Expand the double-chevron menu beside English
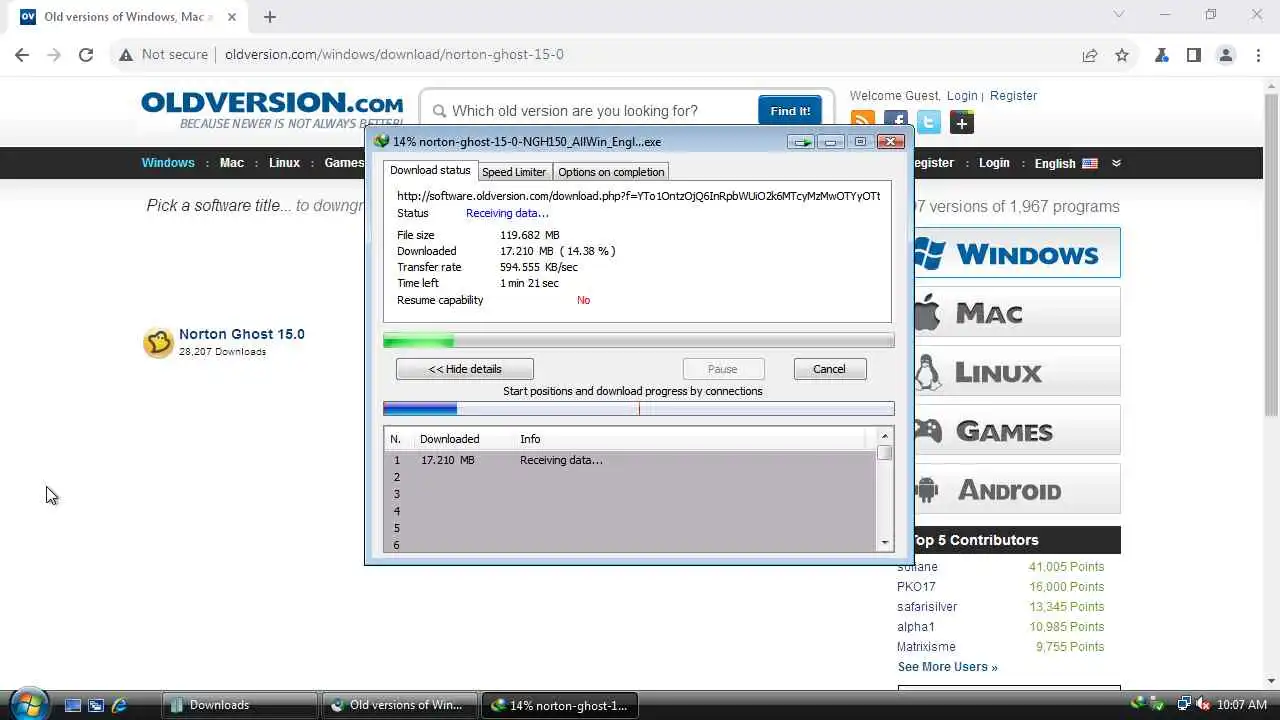The image size is (1280, 720). (1116, 163)
